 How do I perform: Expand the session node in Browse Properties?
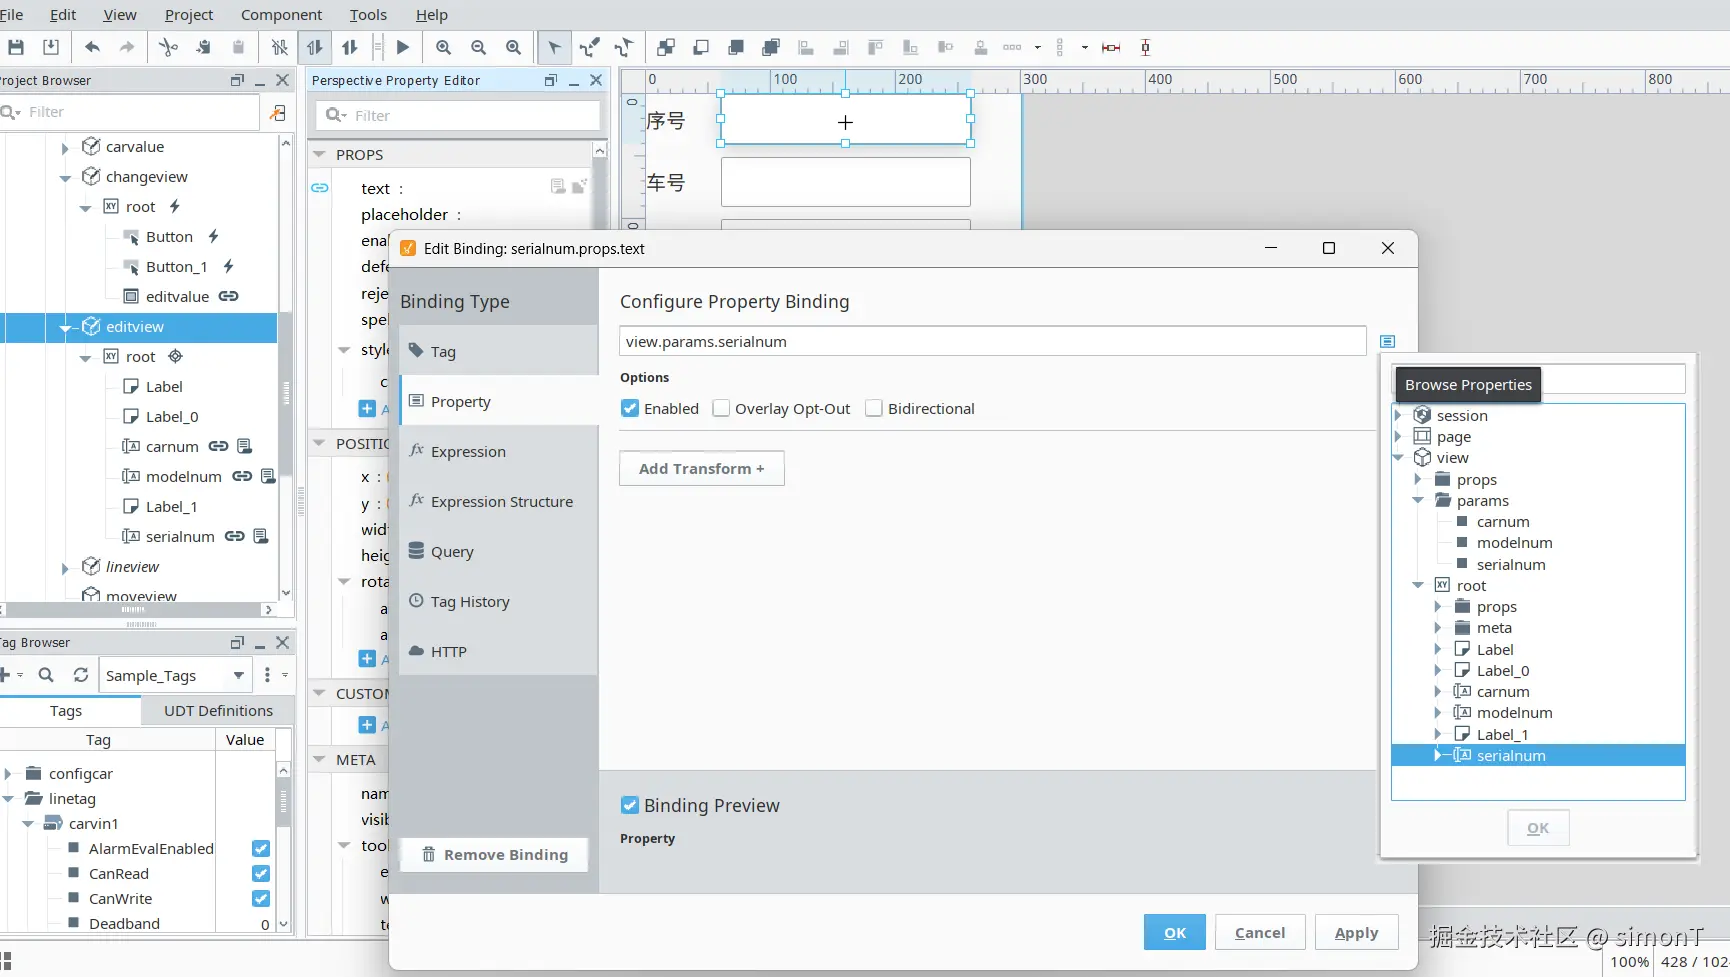coord(1399,415)
